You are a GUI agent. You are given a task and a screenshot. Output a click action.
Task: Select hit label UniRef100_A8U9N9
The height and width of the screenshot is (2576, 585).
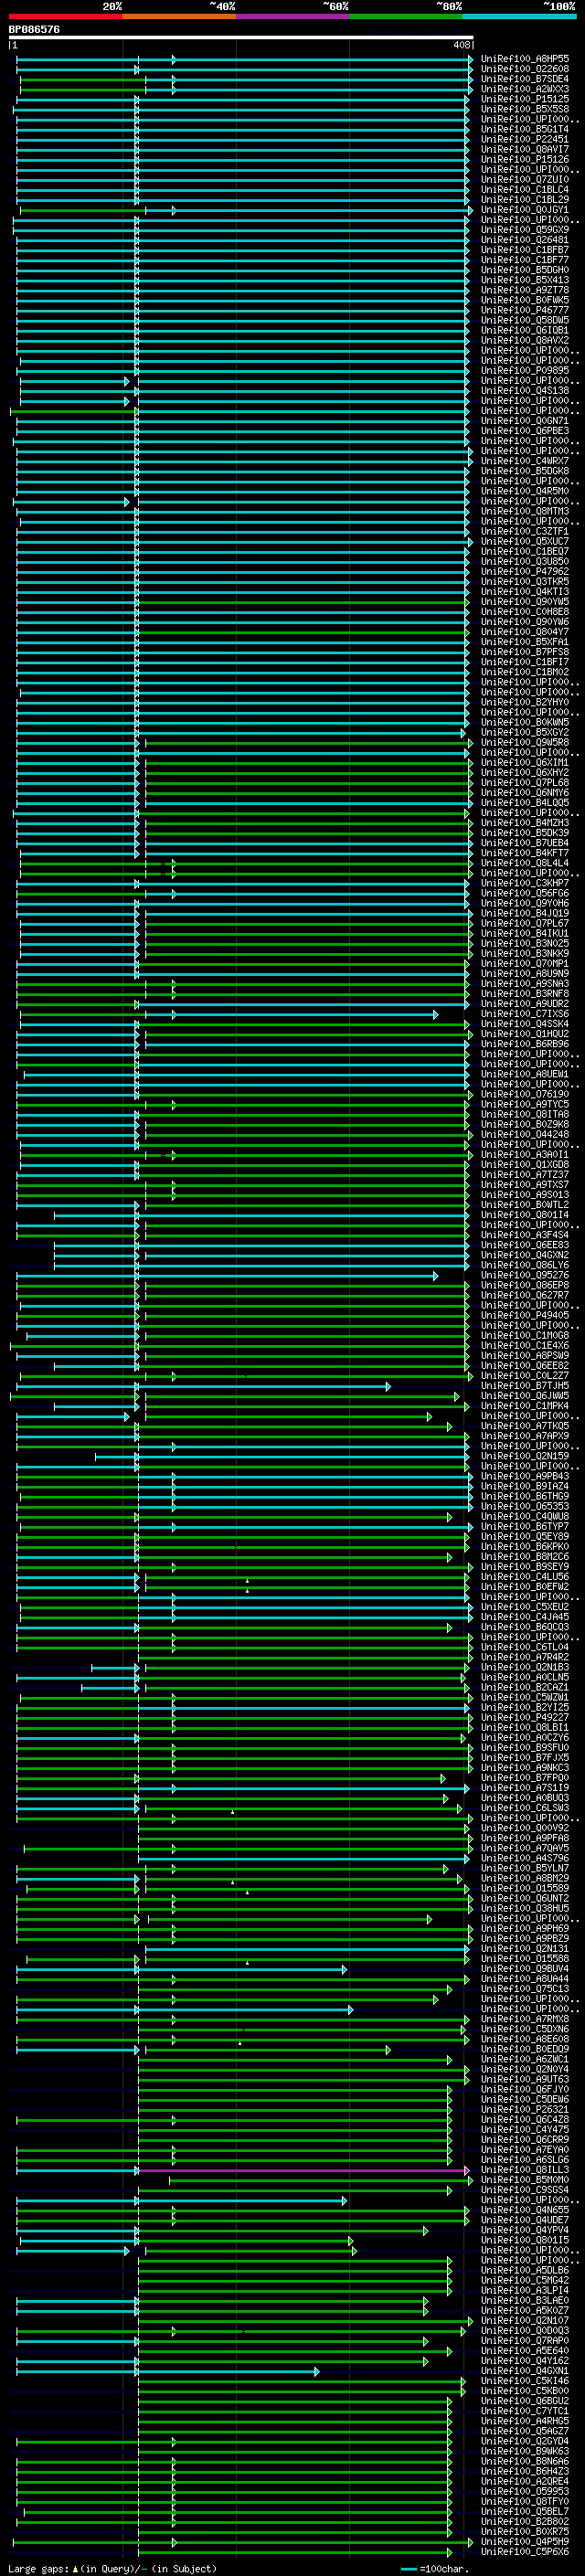[x=525, y=973]
